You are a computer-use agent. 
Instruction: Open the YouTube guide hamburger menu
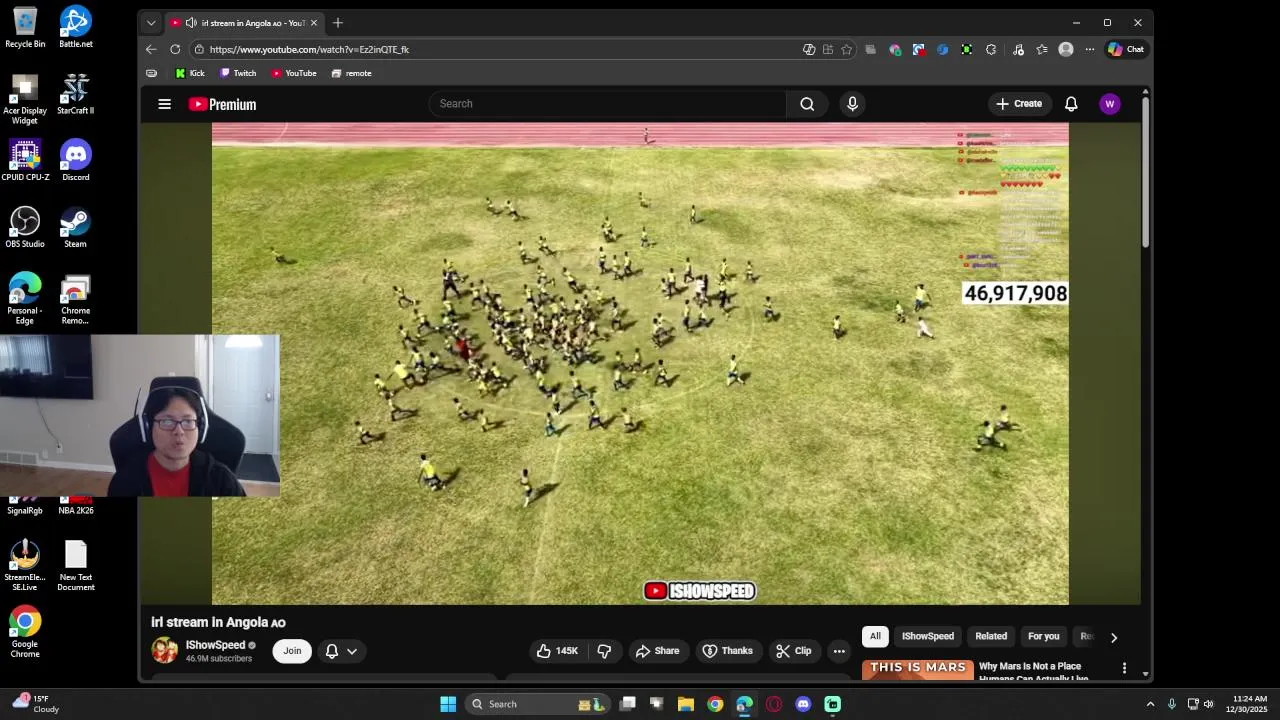(165, 104)
